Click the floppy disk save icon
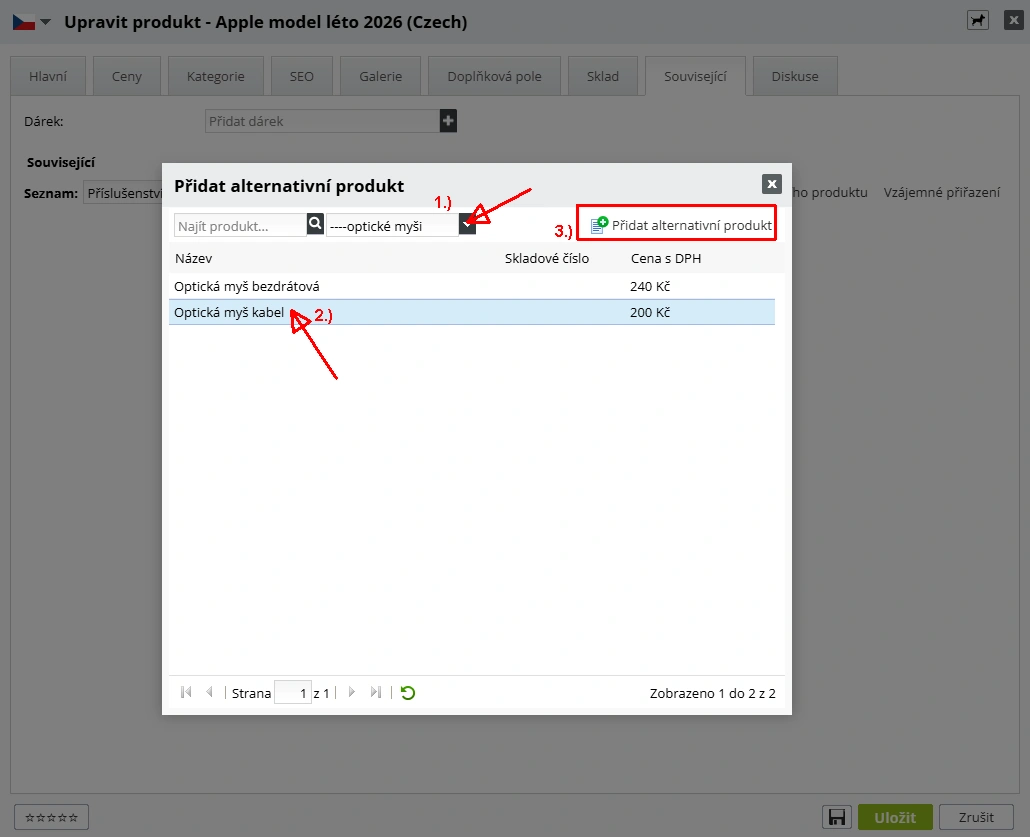 (x=837, y=817)
